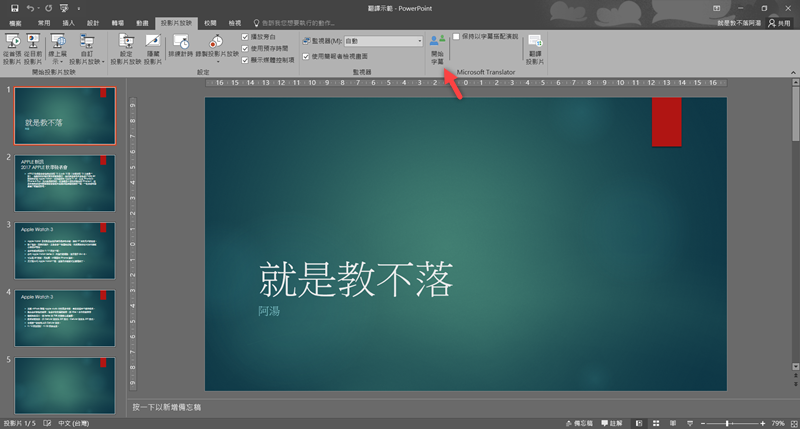Click 投影片 1/5 status indicator
800x429 pixels.
(20, 423)
